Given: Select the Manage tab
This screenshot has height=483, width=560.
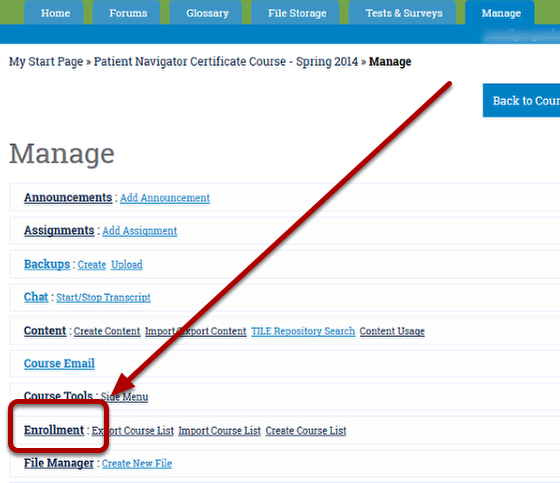Looking at the screenshot, I should [501, 13].
